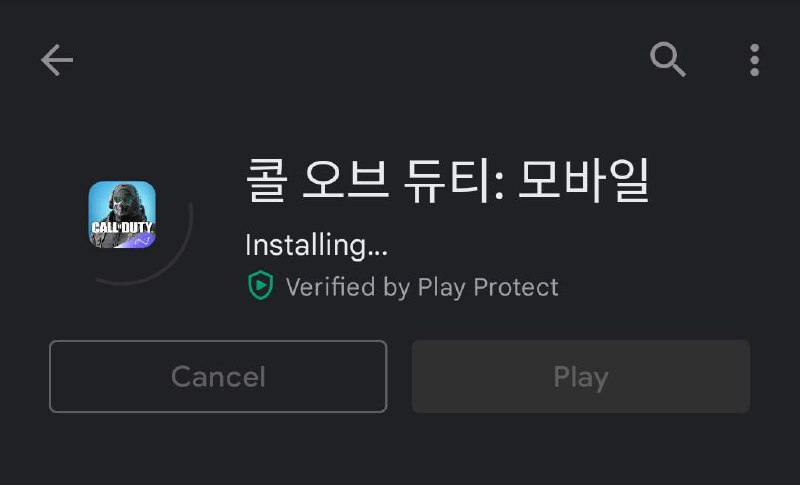Tap the Installing... status text
Screen dimensions: 800x485
coord(316,245)
